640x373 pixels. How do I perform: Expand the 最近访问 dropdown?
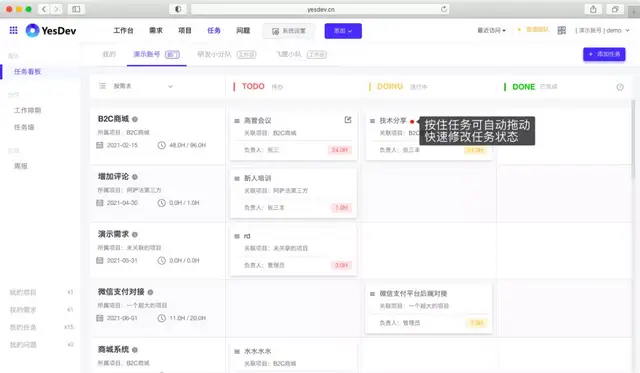(x=491, y=30)
